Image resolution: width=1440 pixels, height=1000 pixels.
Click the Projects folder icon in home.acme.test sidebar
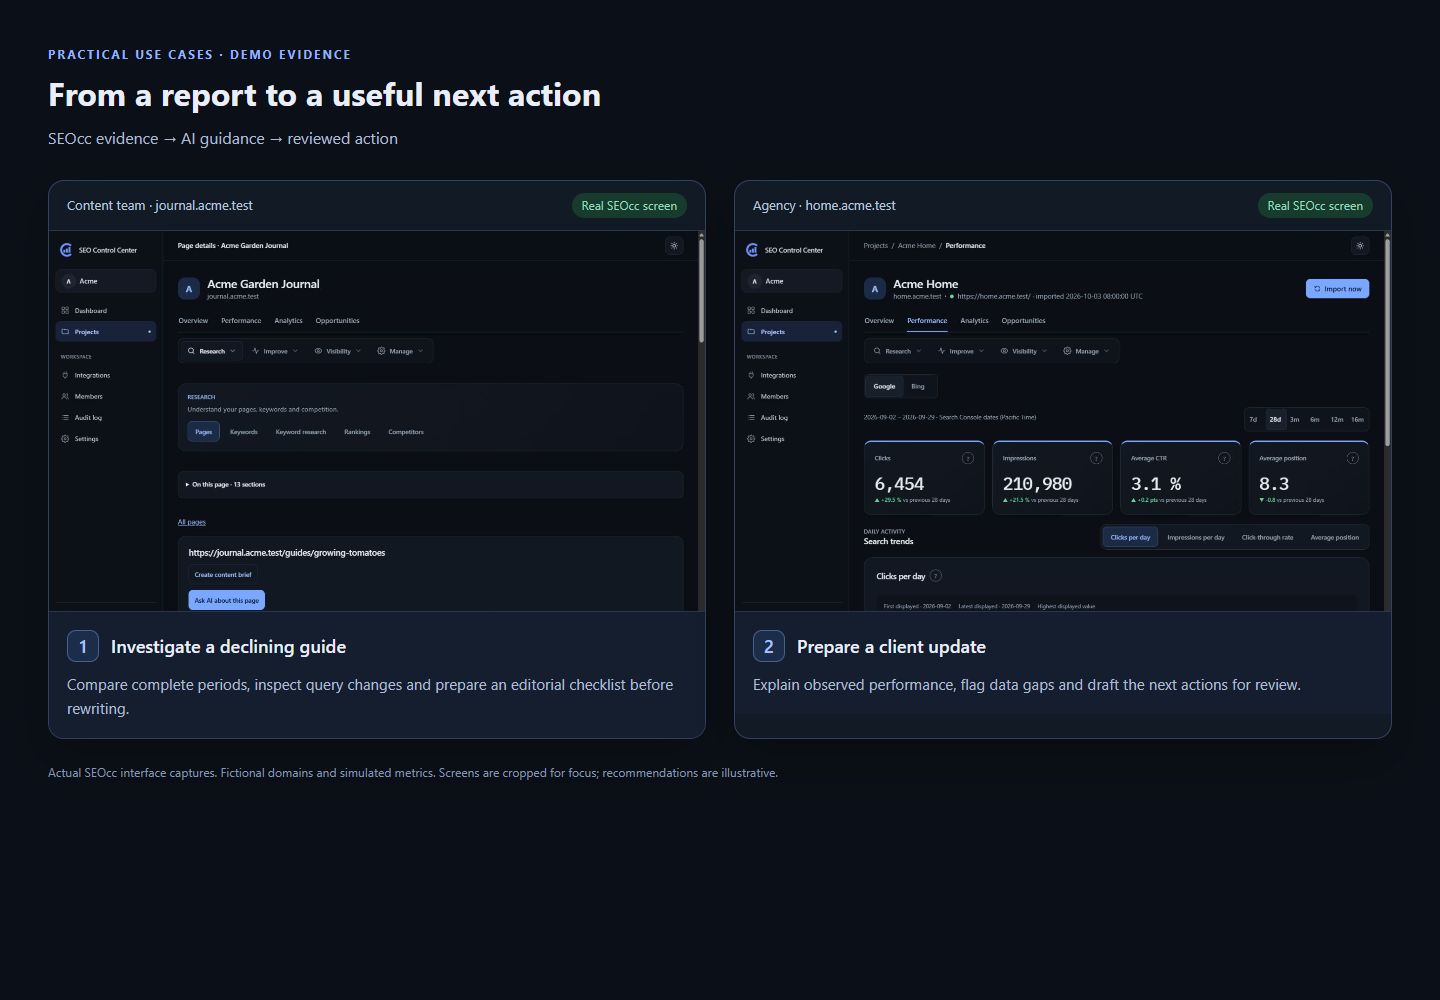[x=751, y=332]
